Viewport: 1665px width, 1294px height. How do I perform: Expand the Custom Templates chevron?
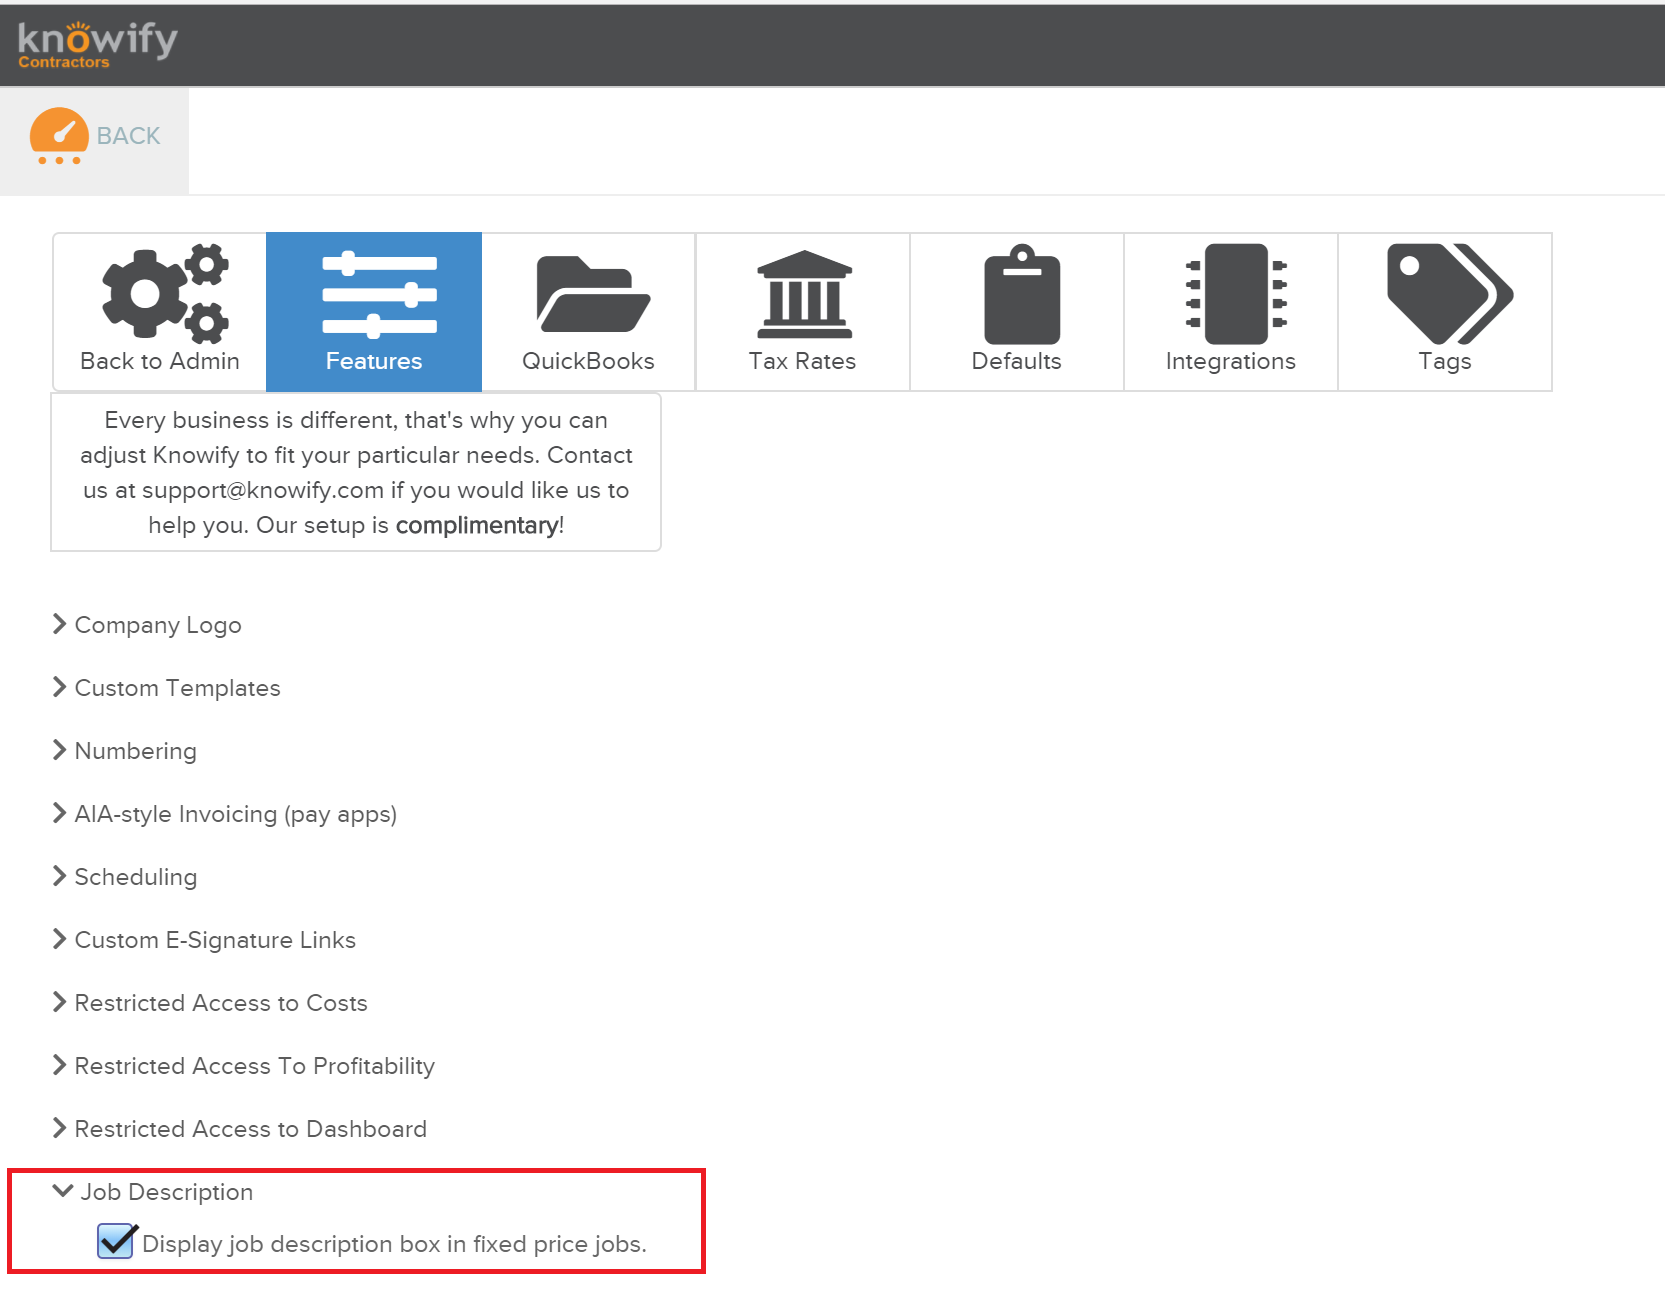[59, 687]
